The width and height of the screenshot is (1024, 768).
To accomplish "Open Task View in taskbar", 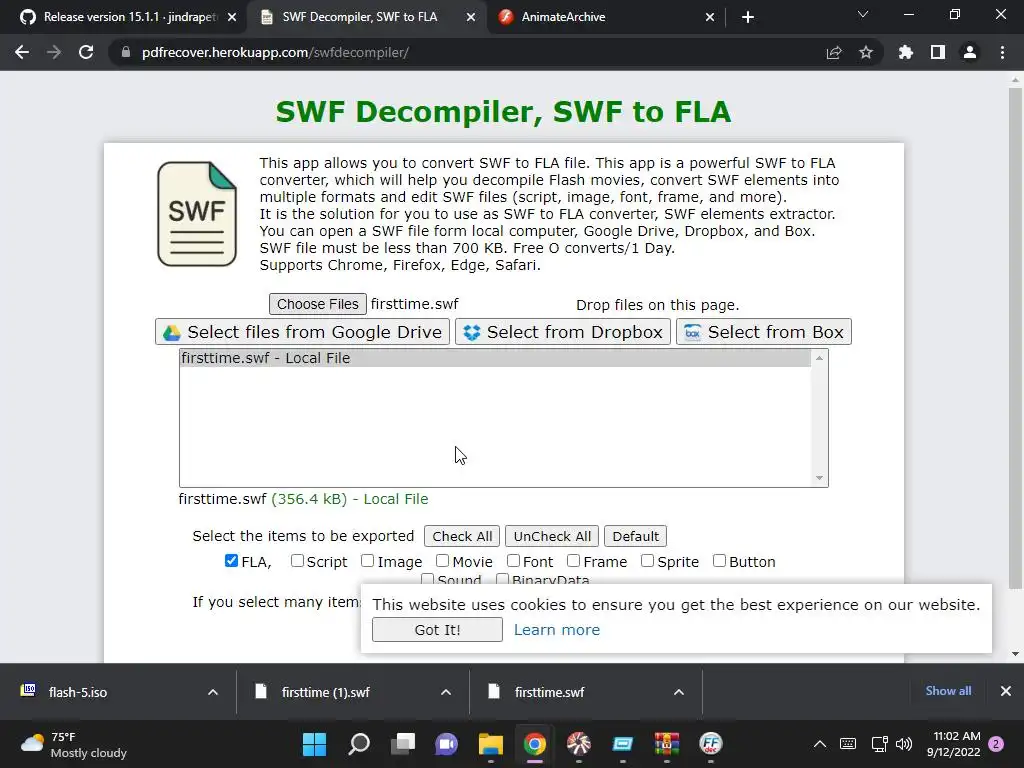I will (x=403, y=744).
